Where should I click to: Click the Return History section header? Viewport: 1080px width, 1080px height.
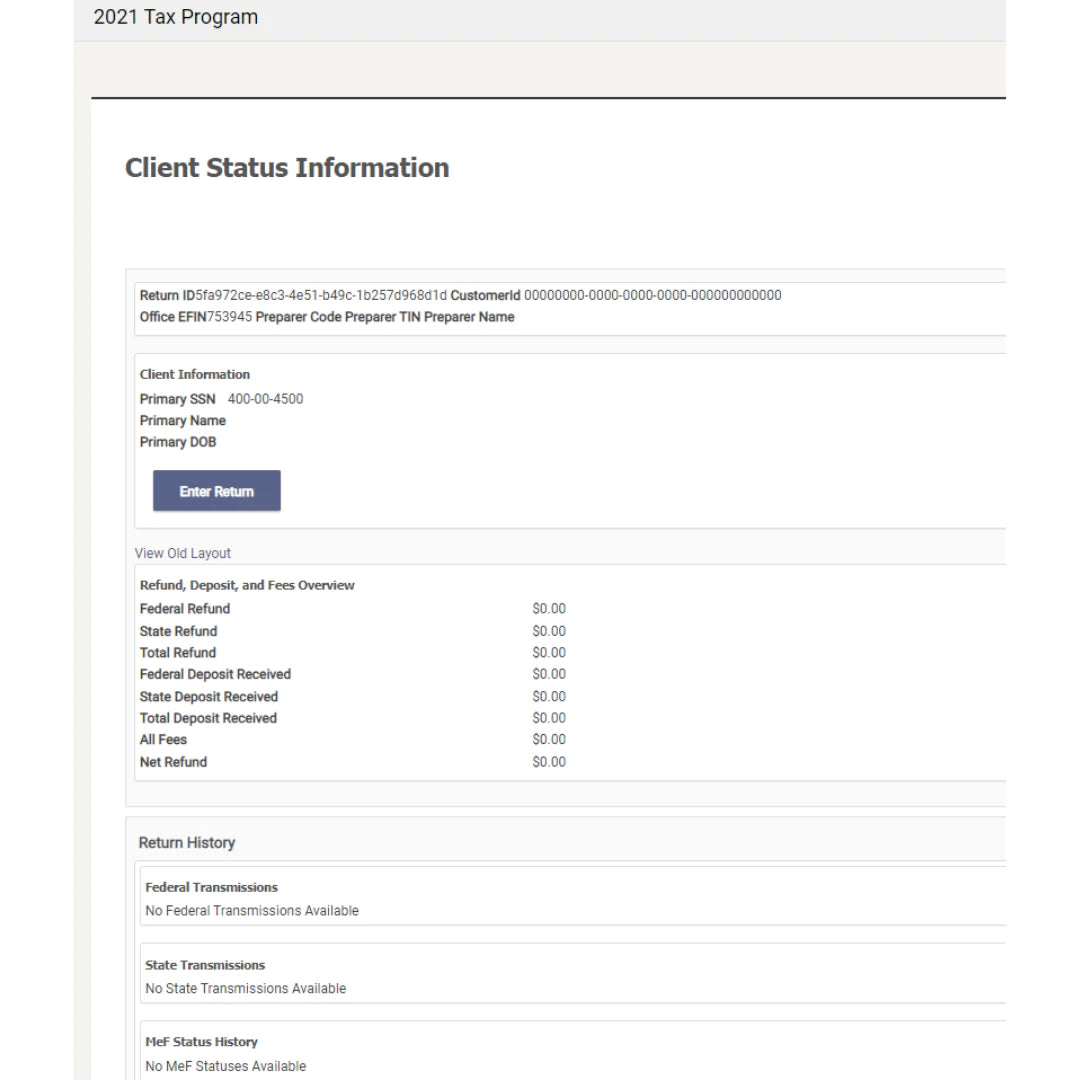187,843
